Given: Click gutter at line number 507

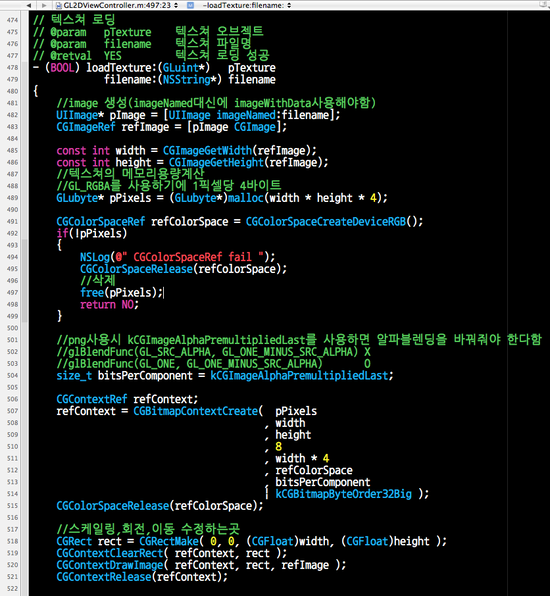Looking at the screenshot, I should coord(12,411).
